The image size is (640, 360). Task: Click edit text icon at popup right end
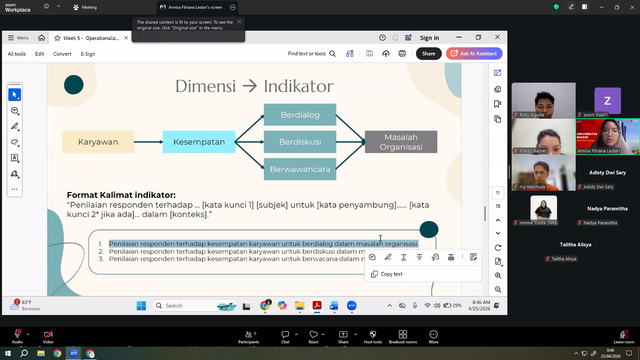[473, 257]
